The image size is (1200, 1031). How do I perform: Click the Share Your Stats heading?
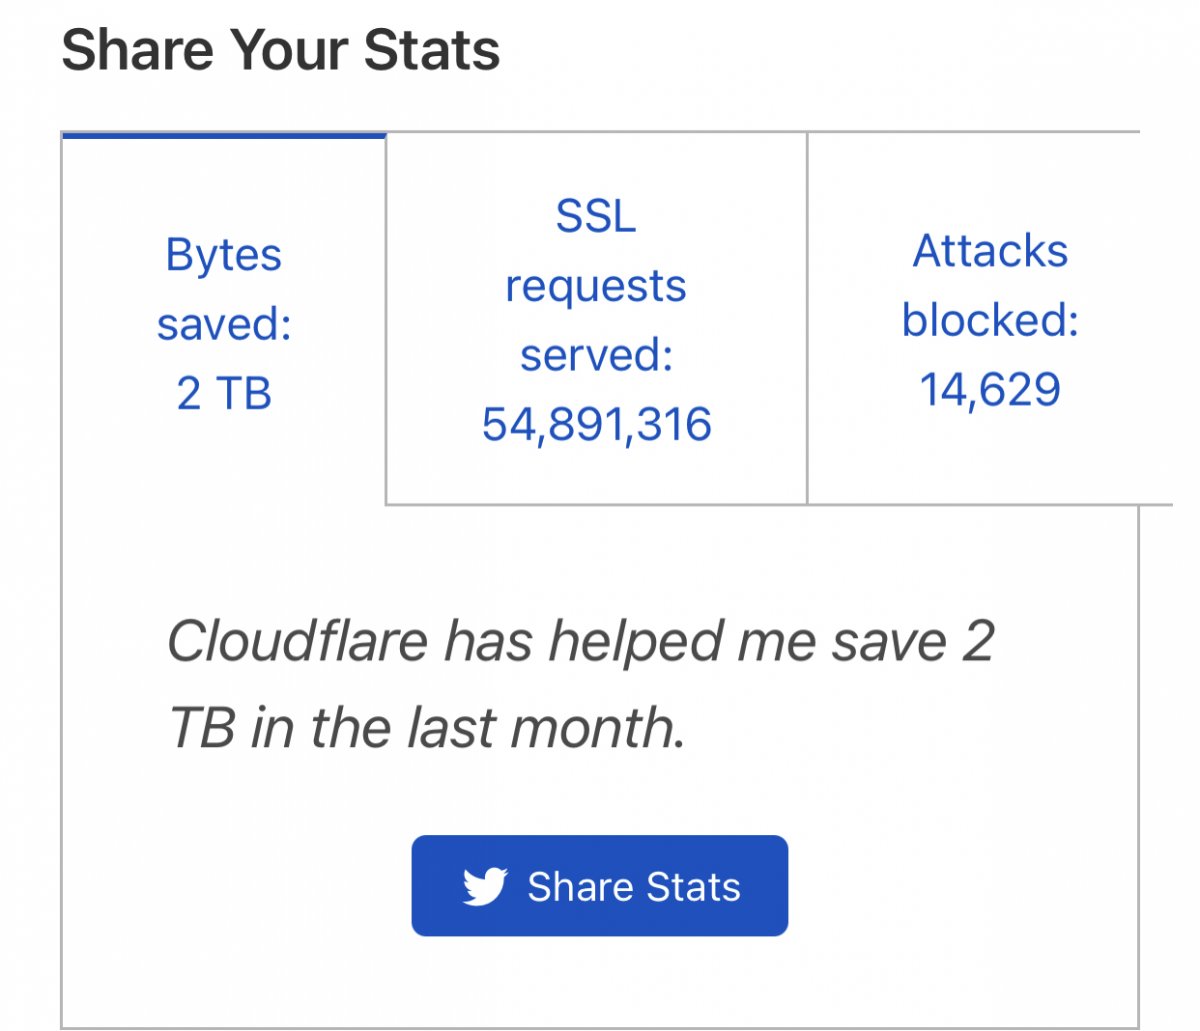click(x=281, y=50)
